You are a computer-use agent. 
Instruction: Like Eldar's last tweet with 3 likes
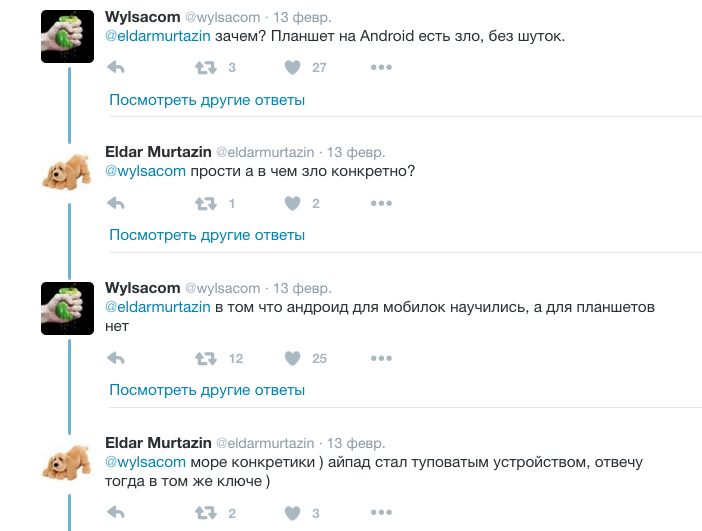[x=292, y=513]
